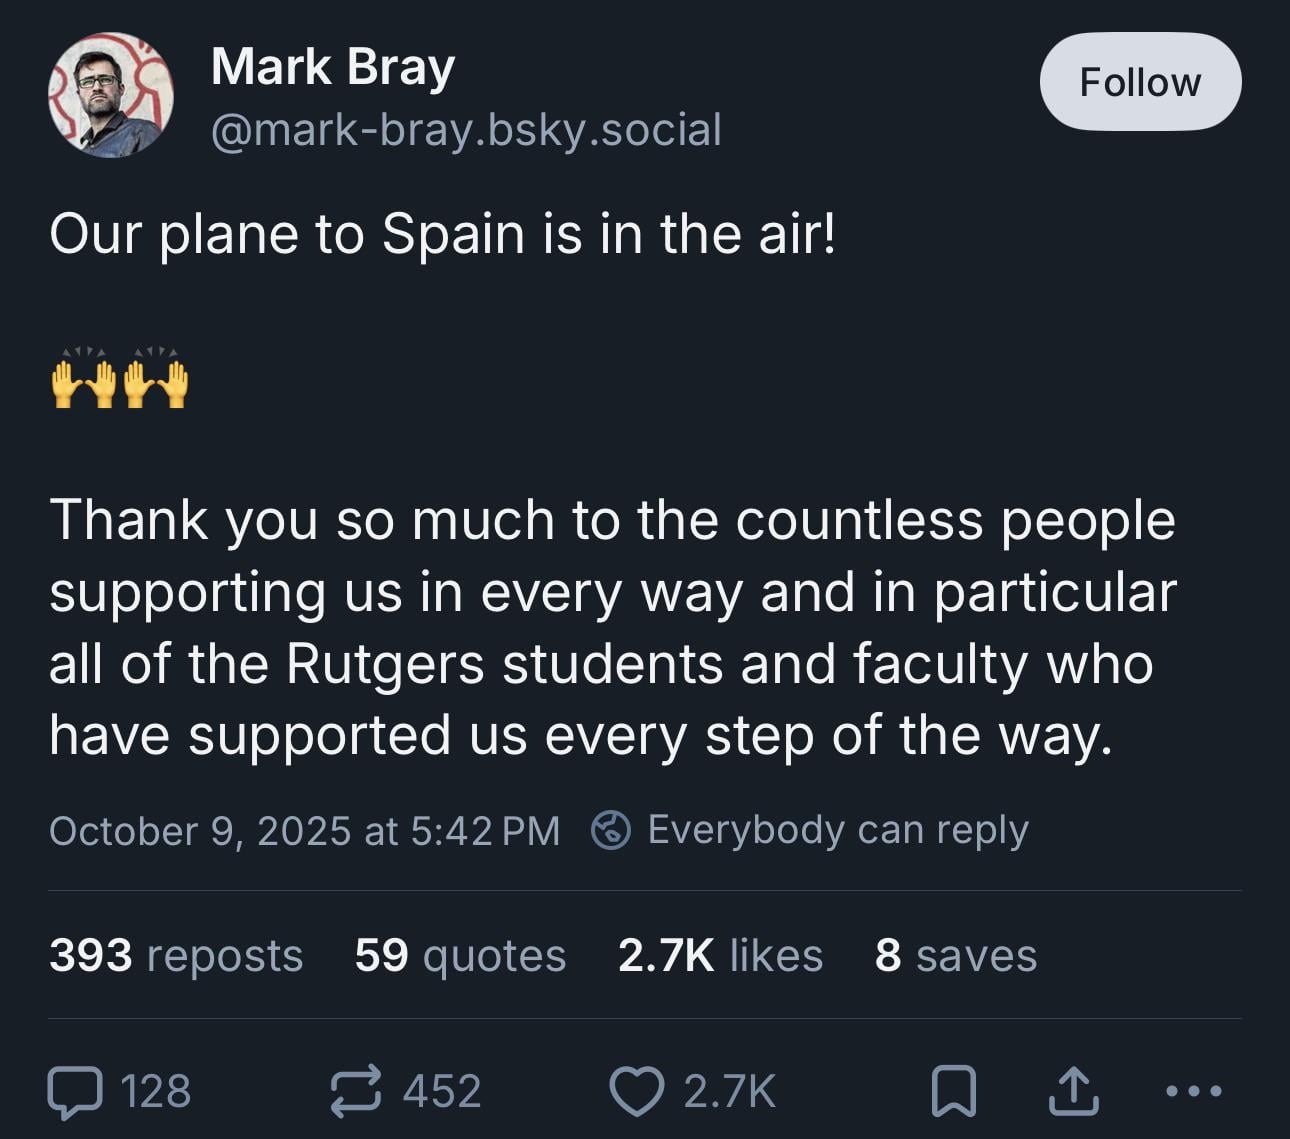
Task: Open the three-dot more options menu
Action: click(1194, 1091)
